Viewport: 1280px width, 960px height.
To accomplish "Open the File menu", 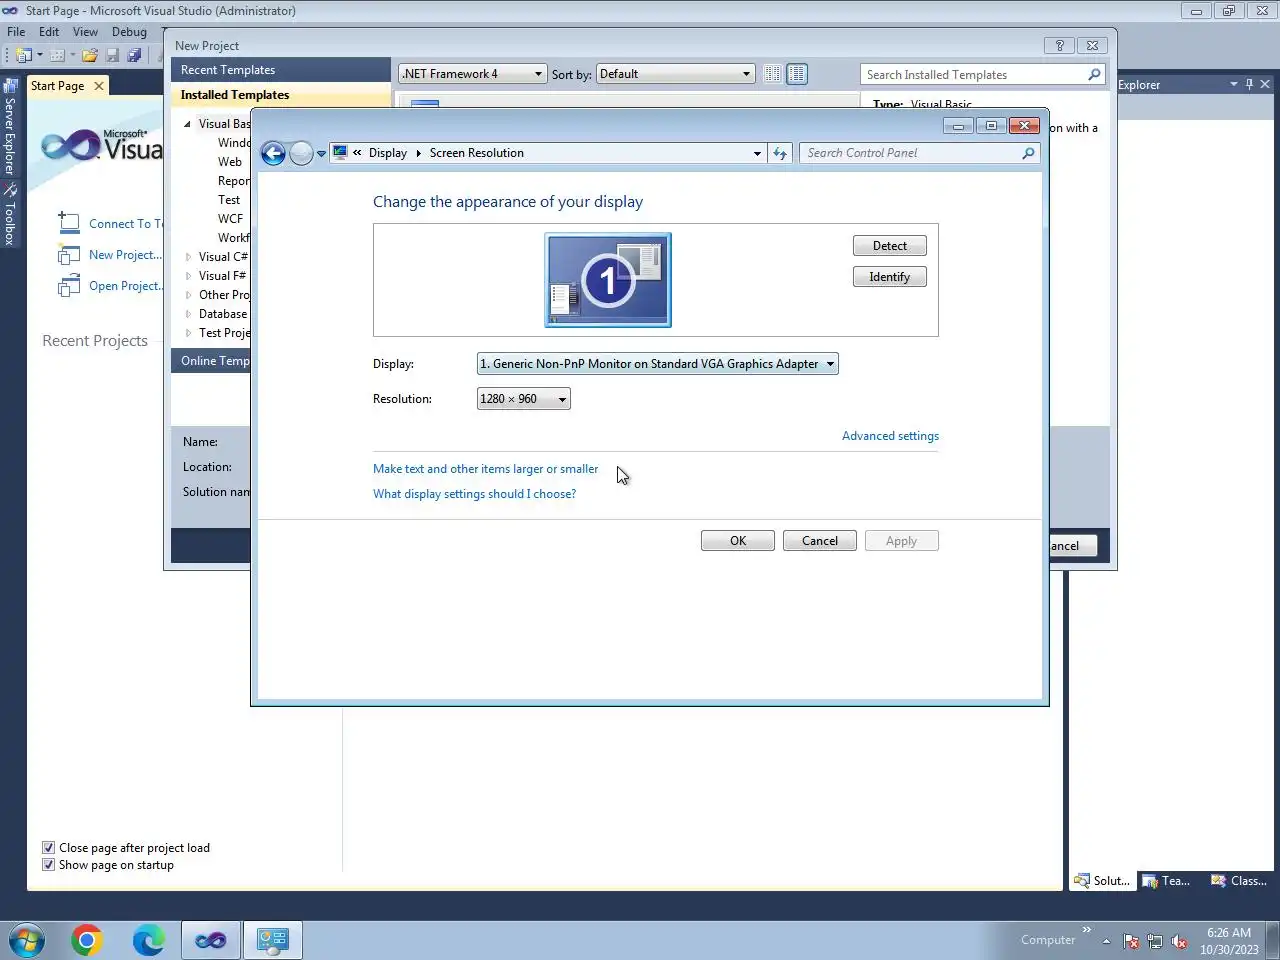I will [x=16, y=32].
